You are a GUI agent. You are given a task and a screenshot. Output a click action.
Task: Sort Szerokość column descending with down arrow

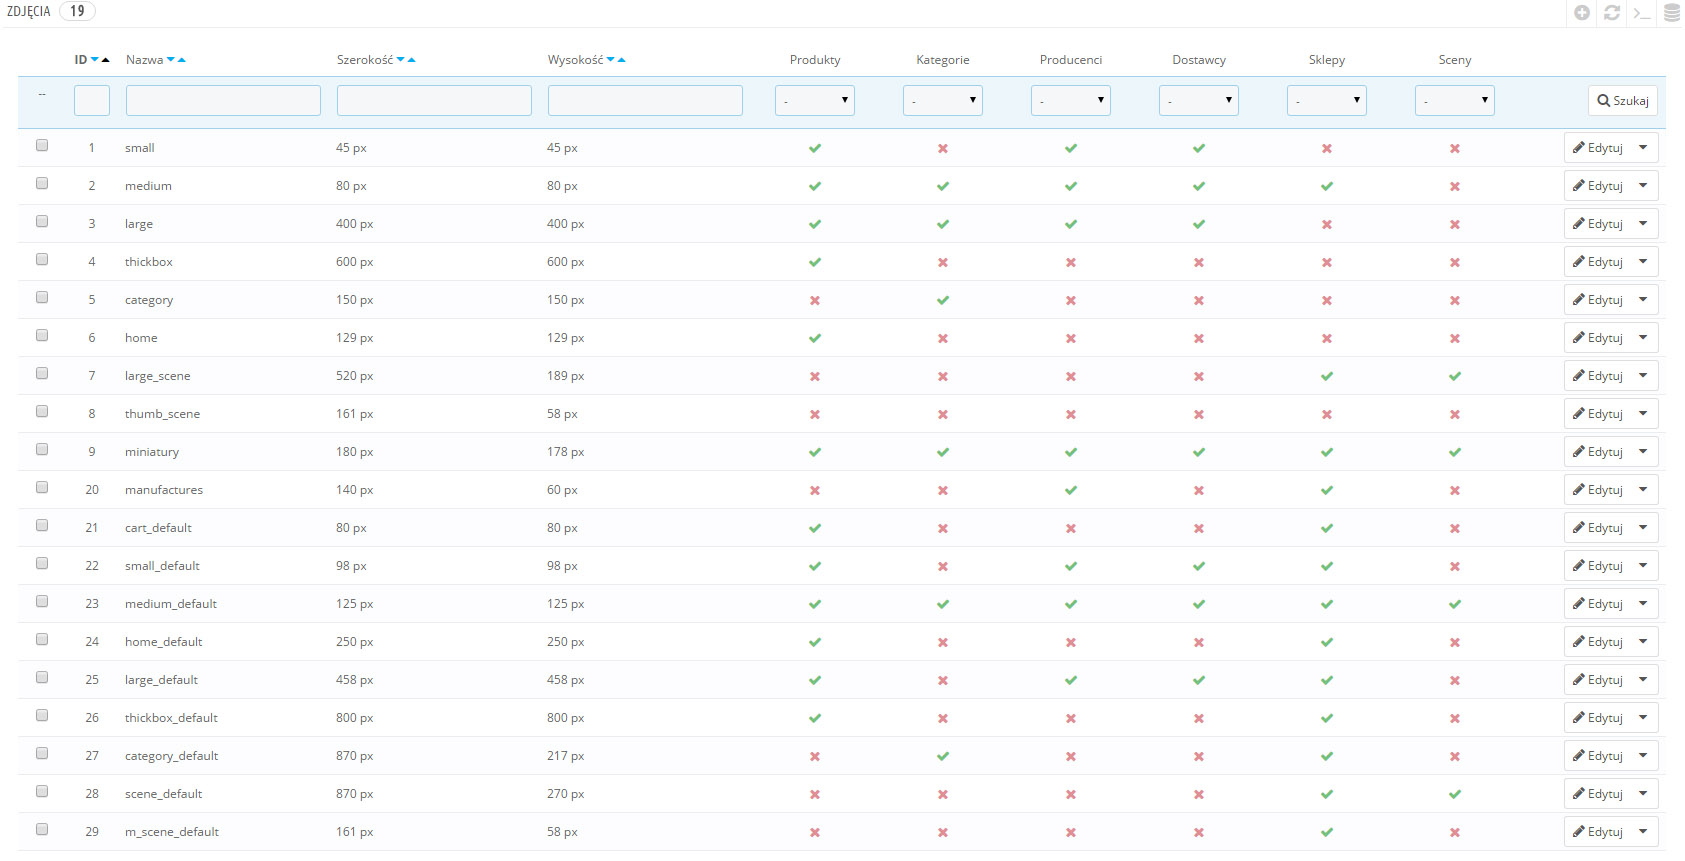click(x=401, y=60)
